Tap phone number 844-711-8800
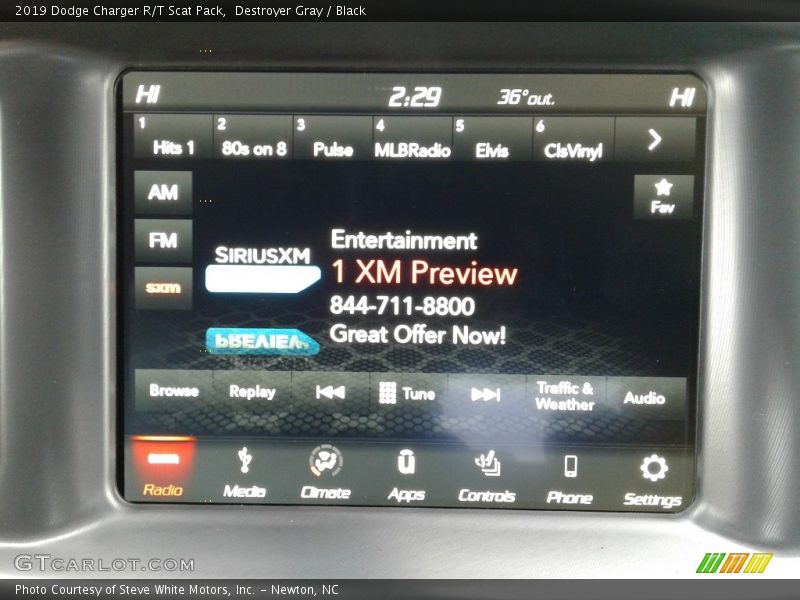Image resolution: width=800 pixels, height=600 pixels. (403, 306)
